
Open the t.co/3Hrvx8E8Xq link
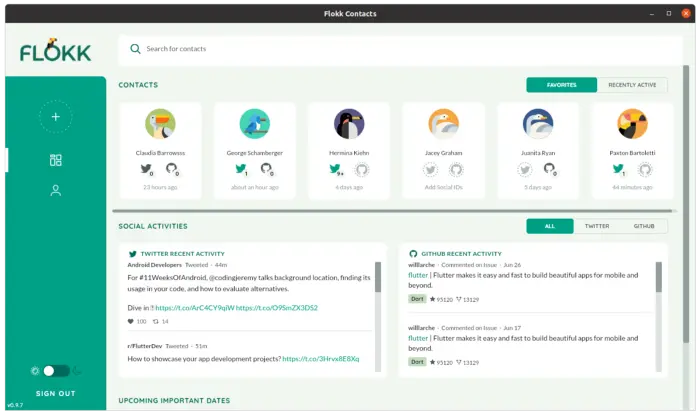pyautogui.click(x=321, y=359)
